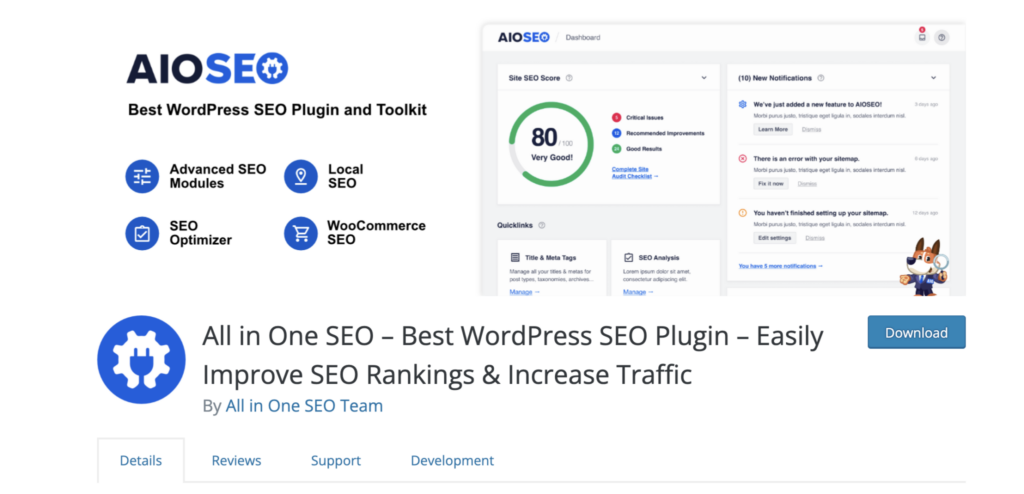This screenshot has width=1024, height=494.
Task: Click the green Good Results count badge
Action: (616, 149)
